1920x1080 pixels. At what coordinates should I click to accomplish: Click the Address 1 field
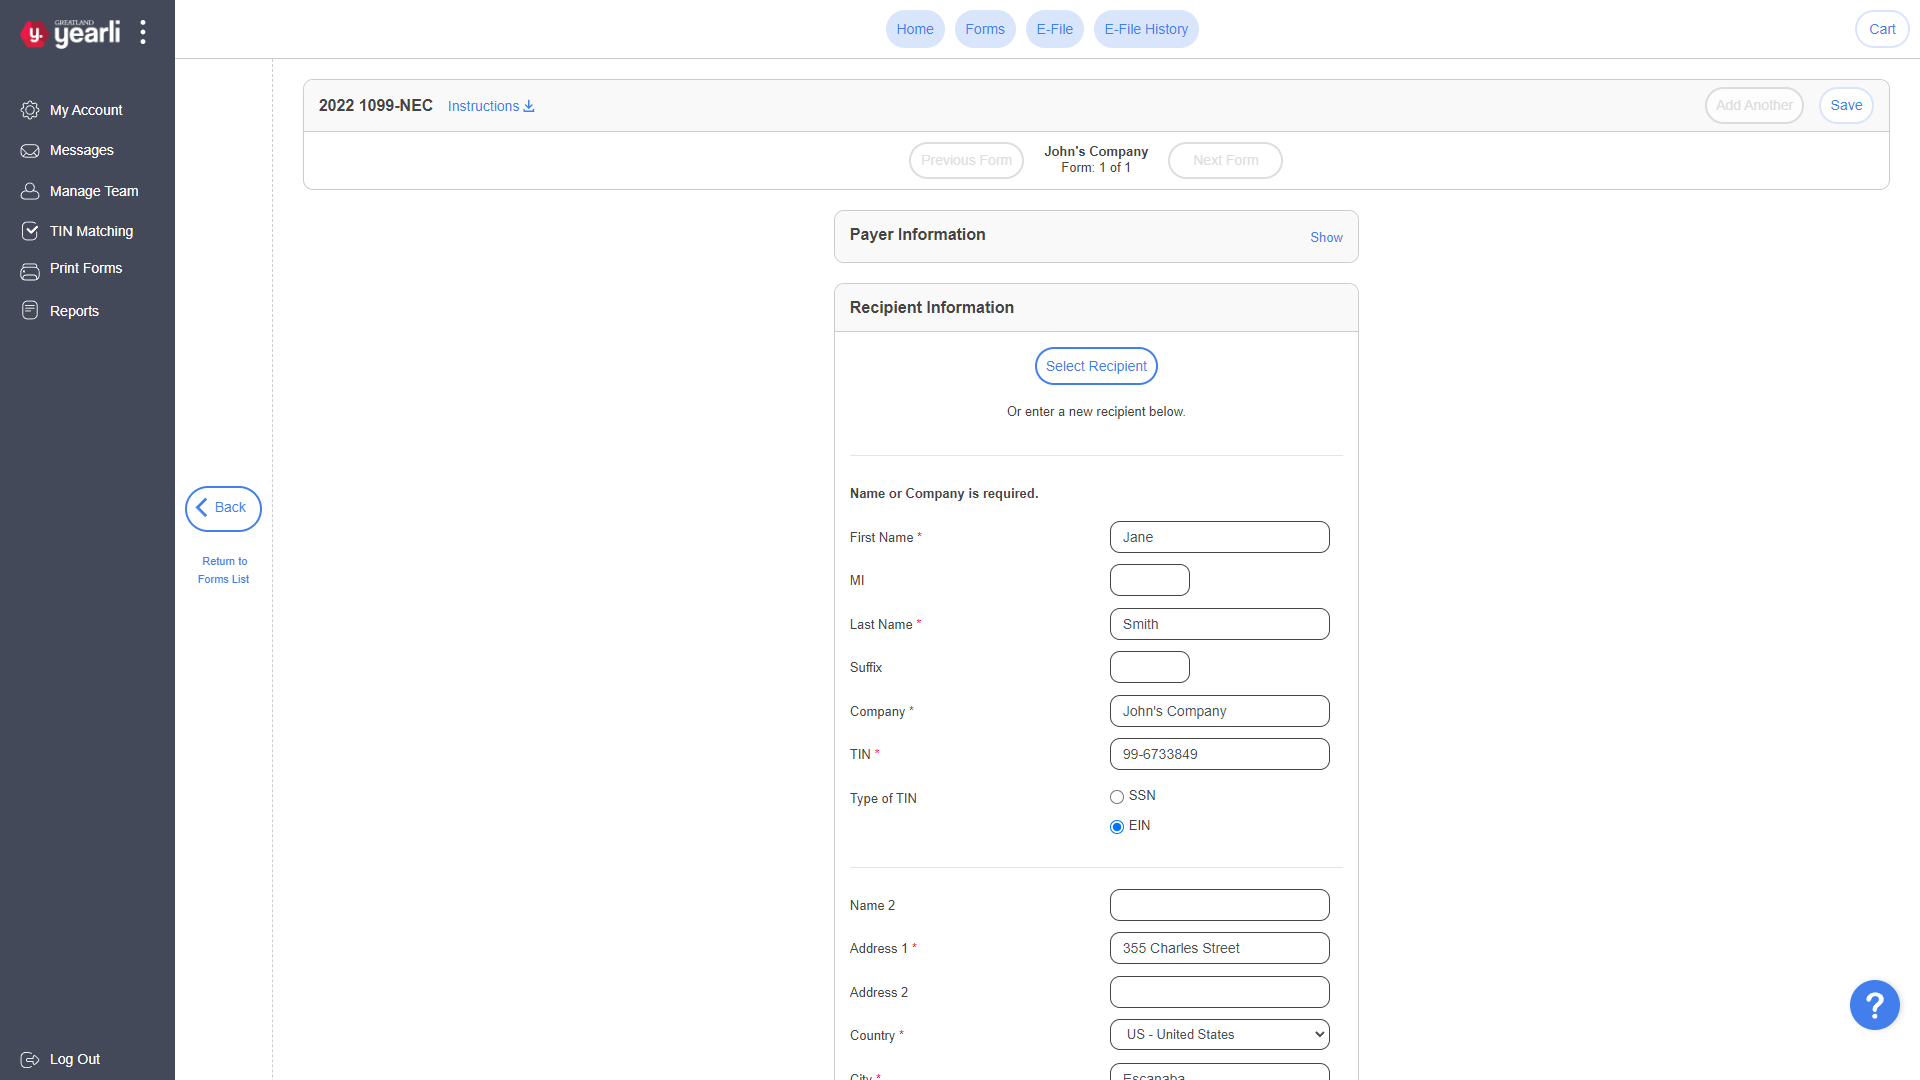[1220, 948]
